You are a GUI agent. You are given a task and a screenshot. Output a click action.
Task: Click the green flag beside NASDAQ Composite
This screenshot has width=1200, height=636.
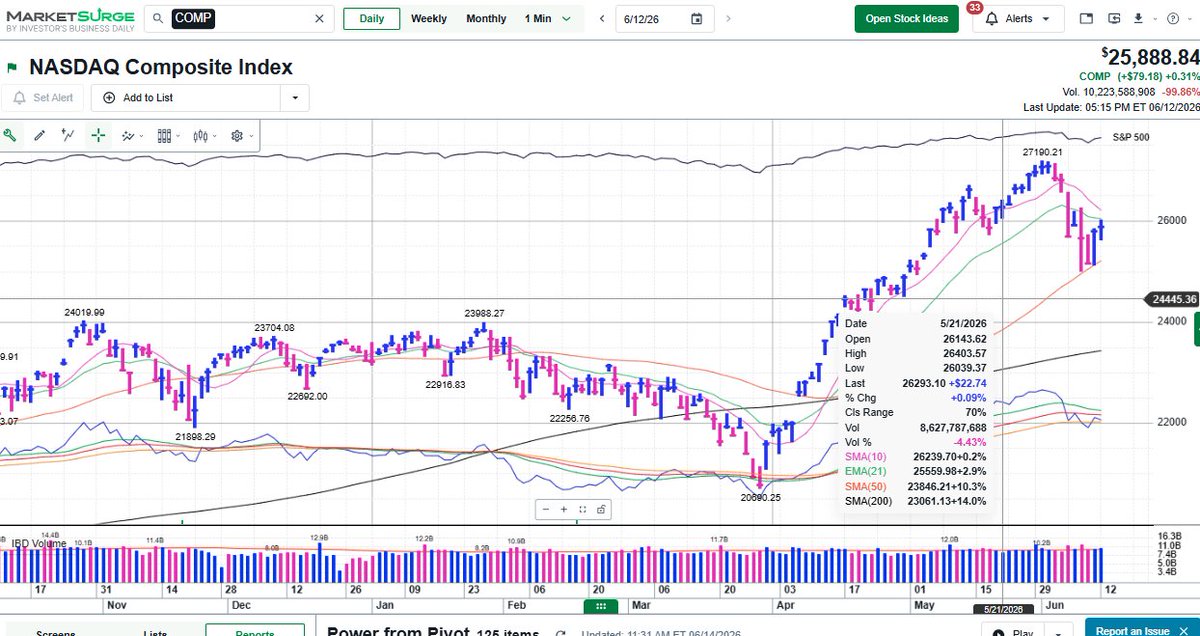(12, 68)
